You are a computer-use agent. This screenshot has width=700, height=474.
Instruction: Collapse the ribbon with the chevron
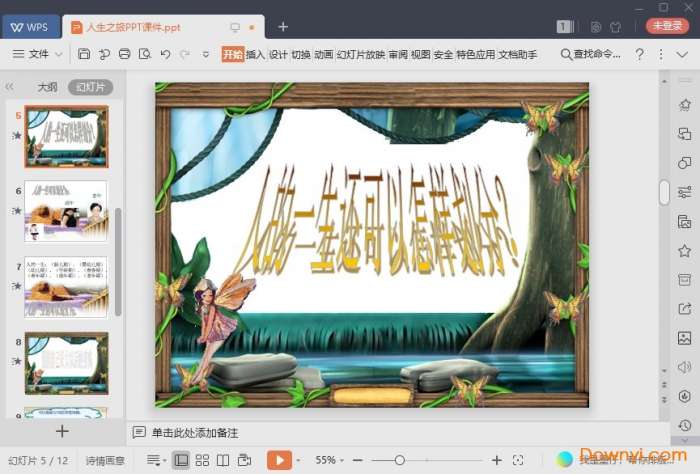[682, 54]
